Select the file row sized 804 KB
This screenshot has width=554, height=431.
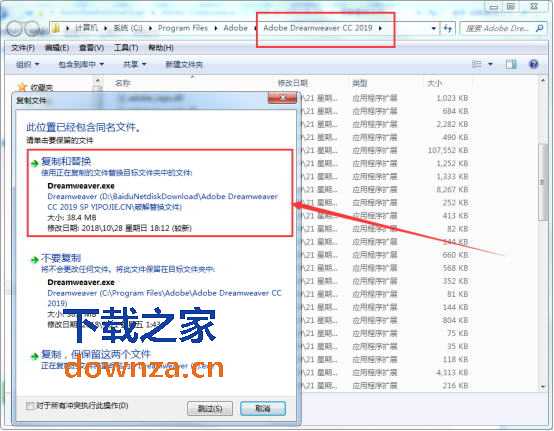click(x=384, y=320)
